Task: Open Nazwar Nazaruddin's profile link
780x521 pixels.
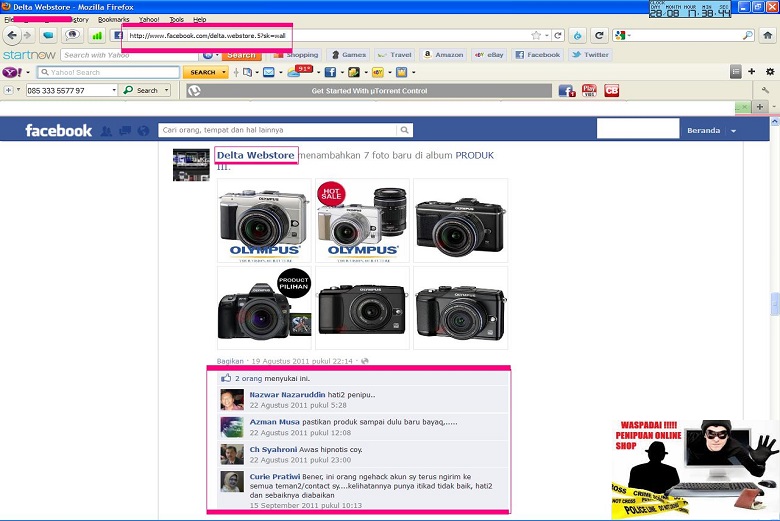Action: [x=287, y=395]
